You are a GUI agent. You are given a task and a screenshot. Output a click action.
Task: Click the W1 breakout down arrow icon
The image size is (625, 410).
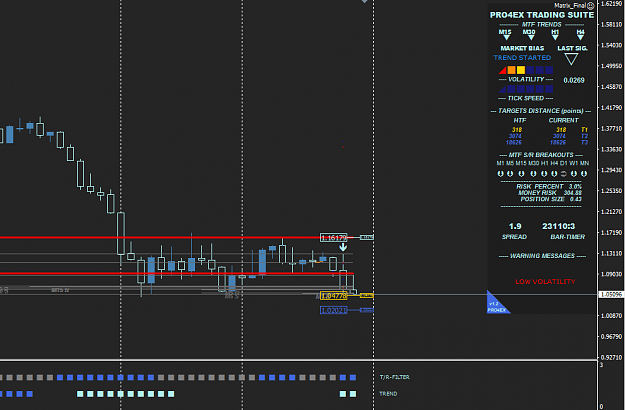(x=574, y=174)
